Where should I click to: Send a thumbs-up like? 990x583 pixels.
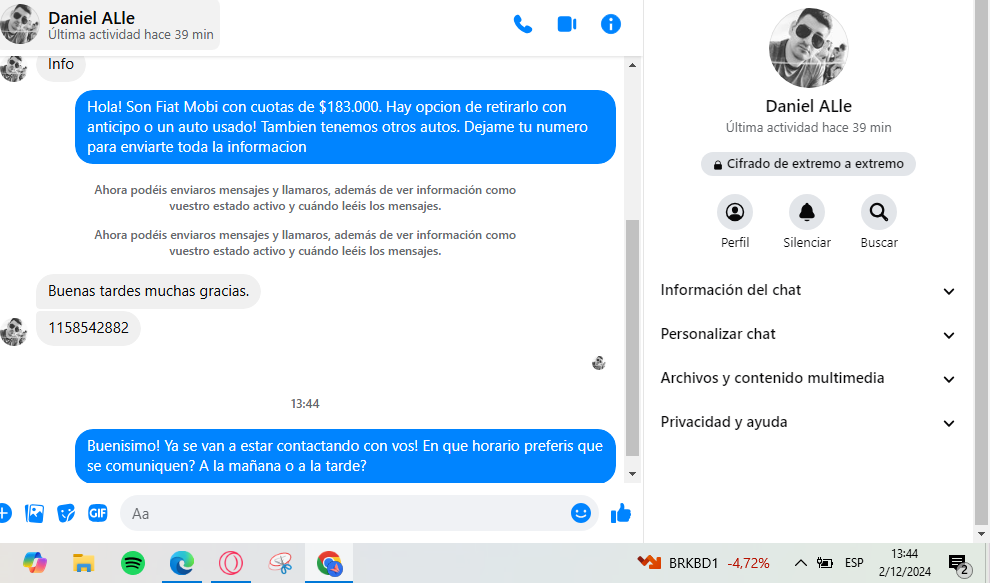point(621,514)
